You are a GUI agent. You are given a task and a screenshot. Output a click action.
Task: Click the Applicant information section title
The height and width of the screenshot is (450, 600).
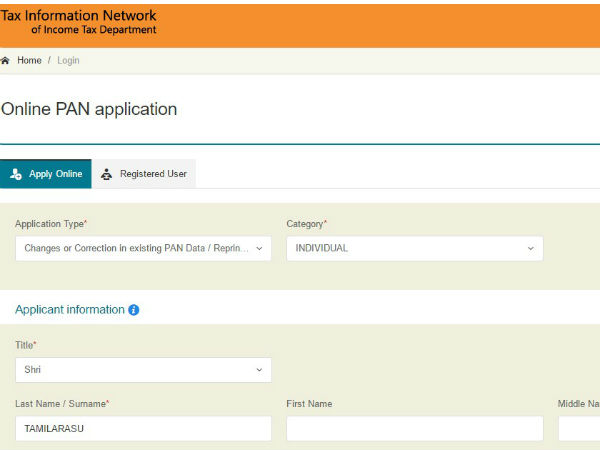[69, 310]
